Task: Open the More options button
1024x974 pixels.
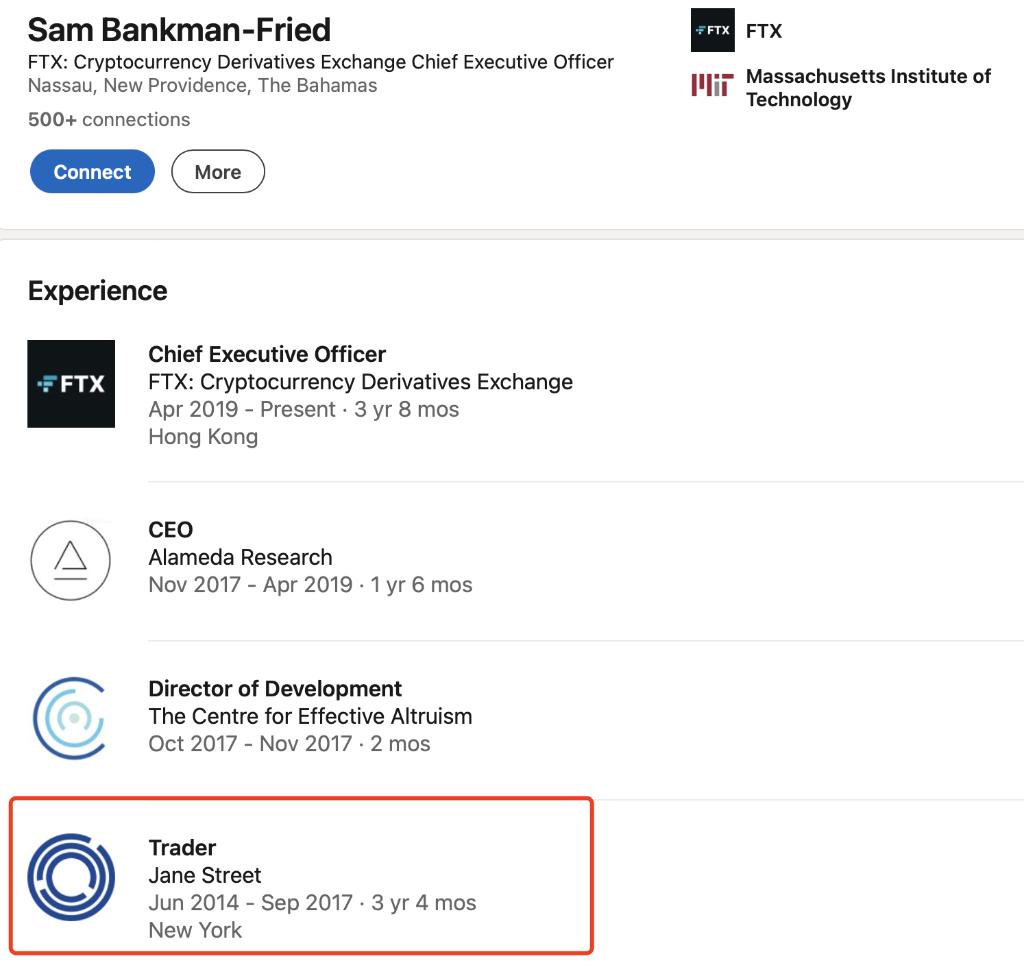Action: point(218,171)
